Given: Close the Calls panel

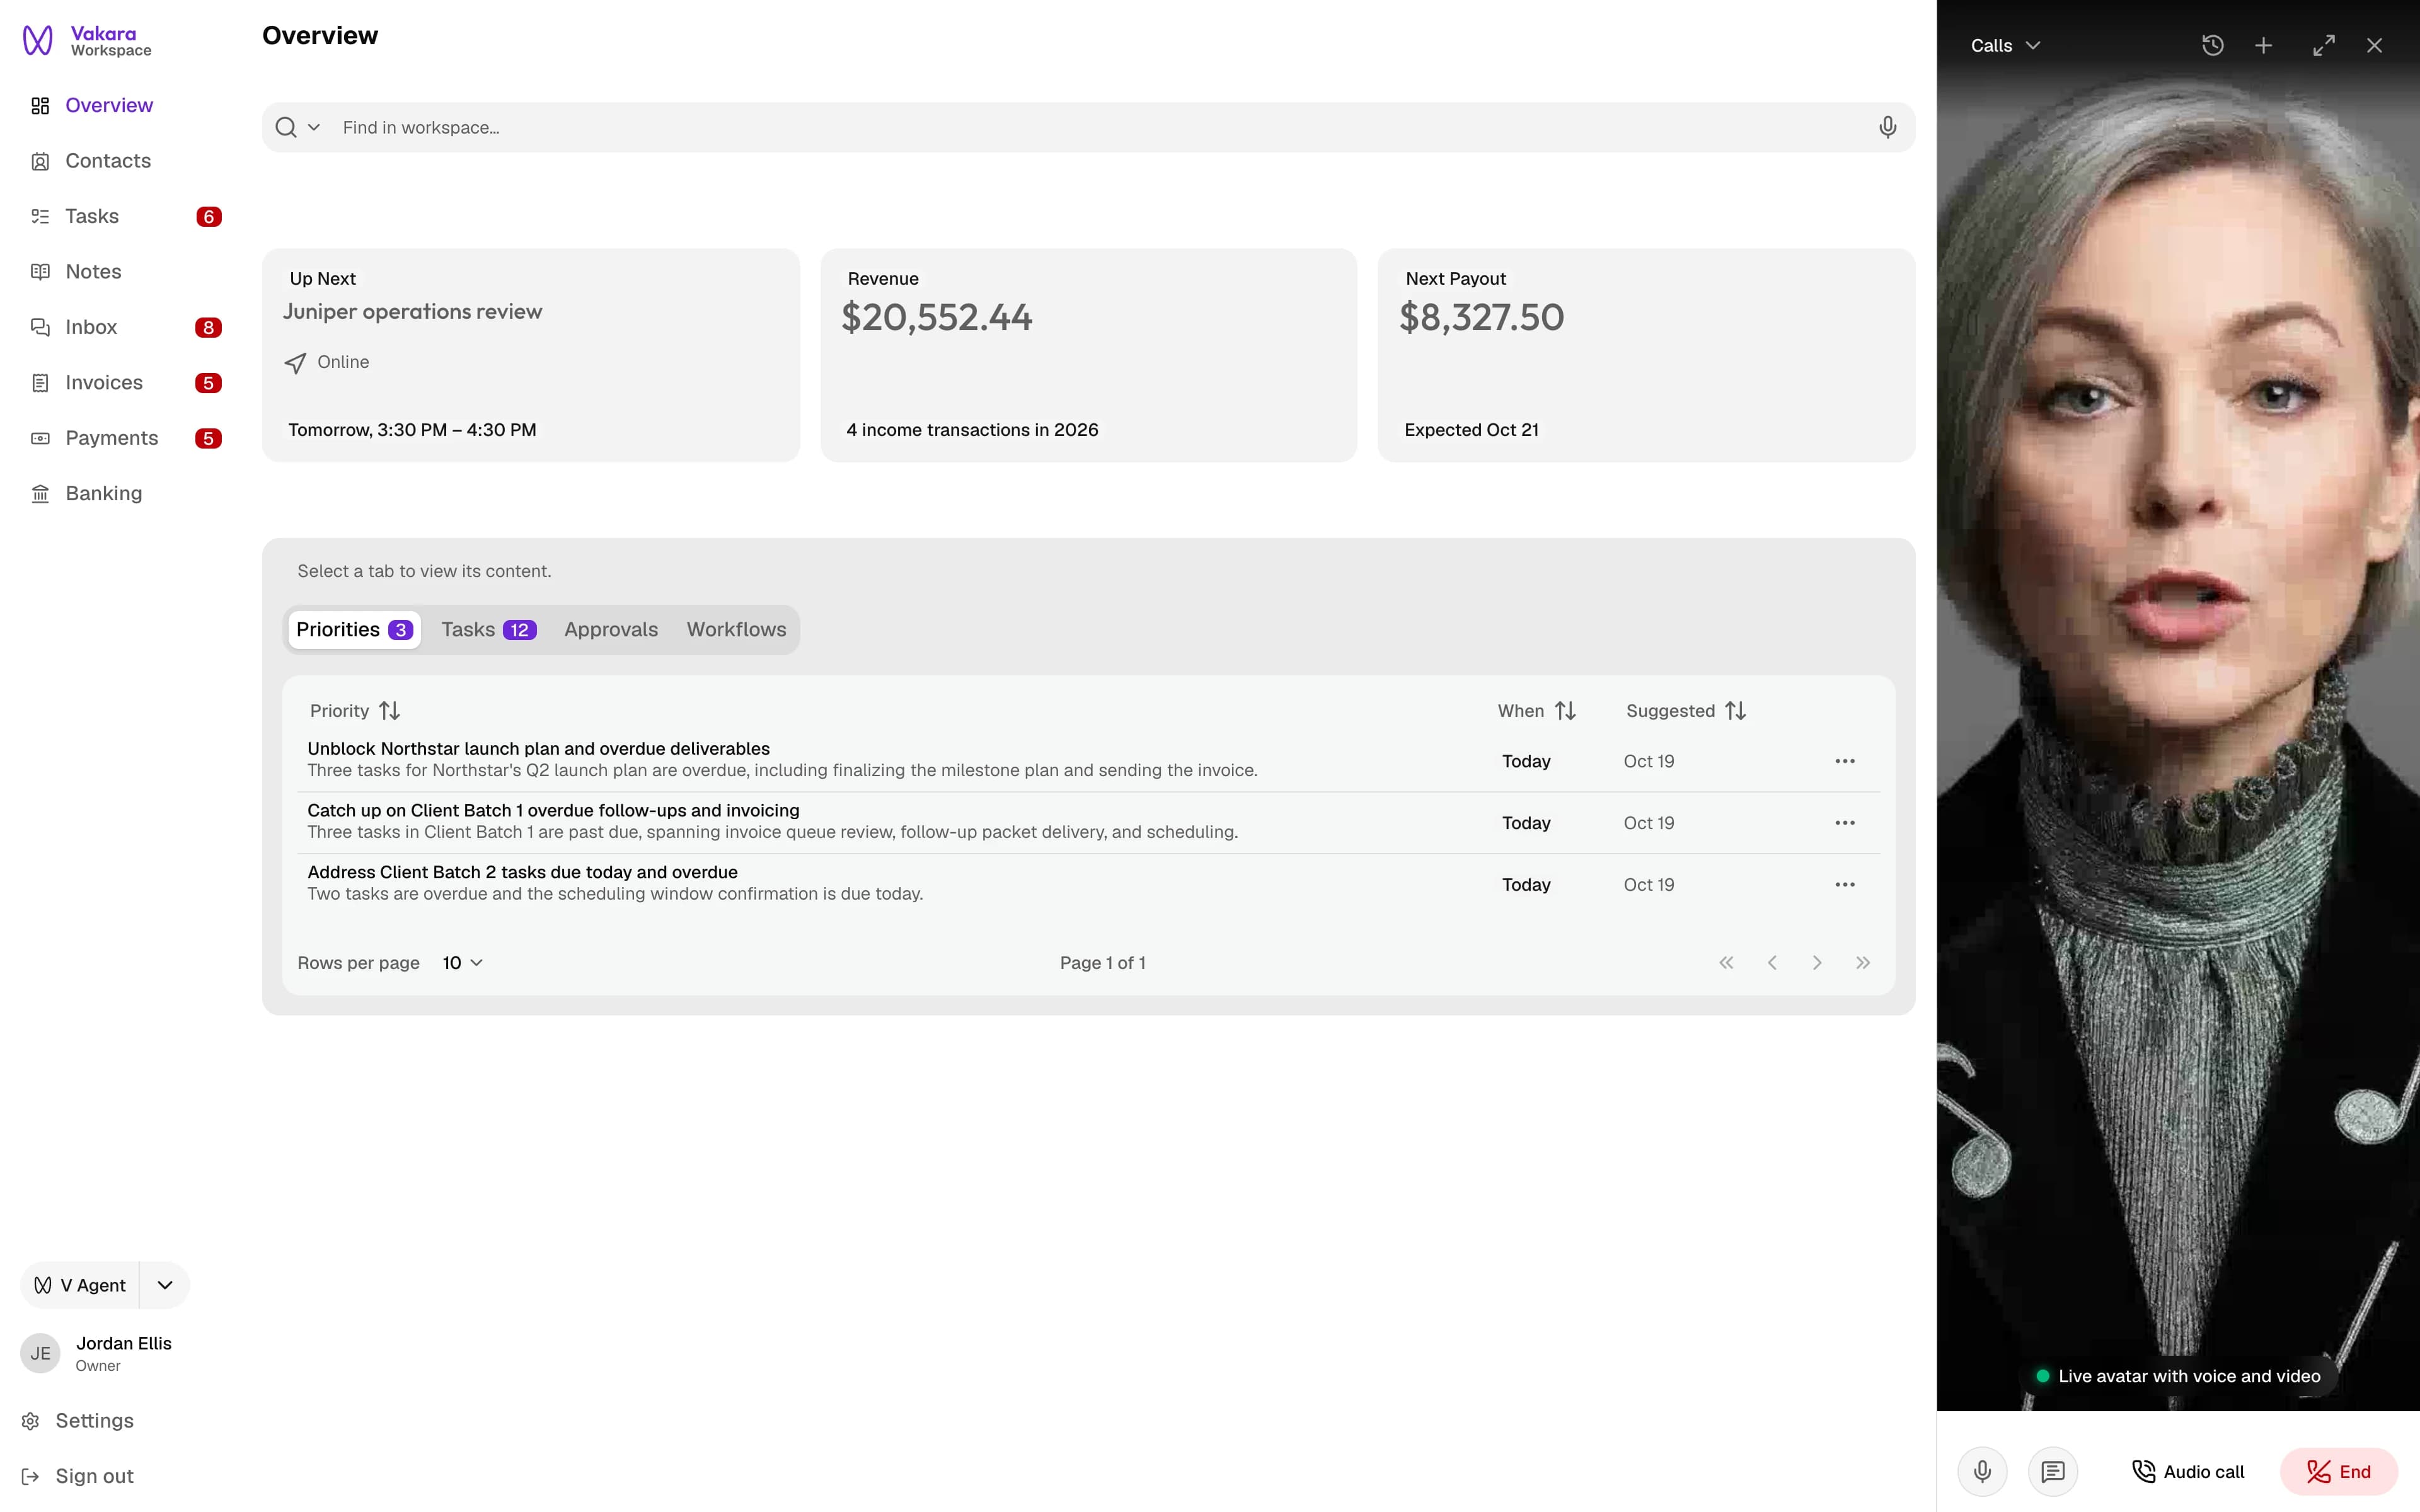Looking at the screenshot, I should click(x=2375, y=46).
